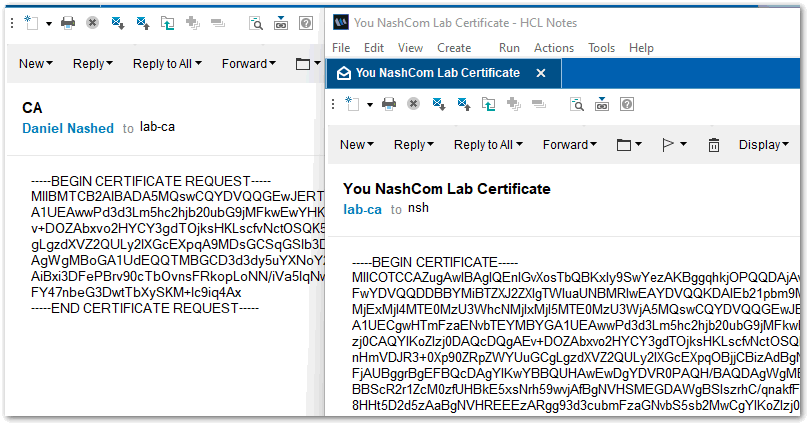Screen dimensions: 809x425
Task: Open the Create menu in HCL Notes
Action: click(454, 47)
